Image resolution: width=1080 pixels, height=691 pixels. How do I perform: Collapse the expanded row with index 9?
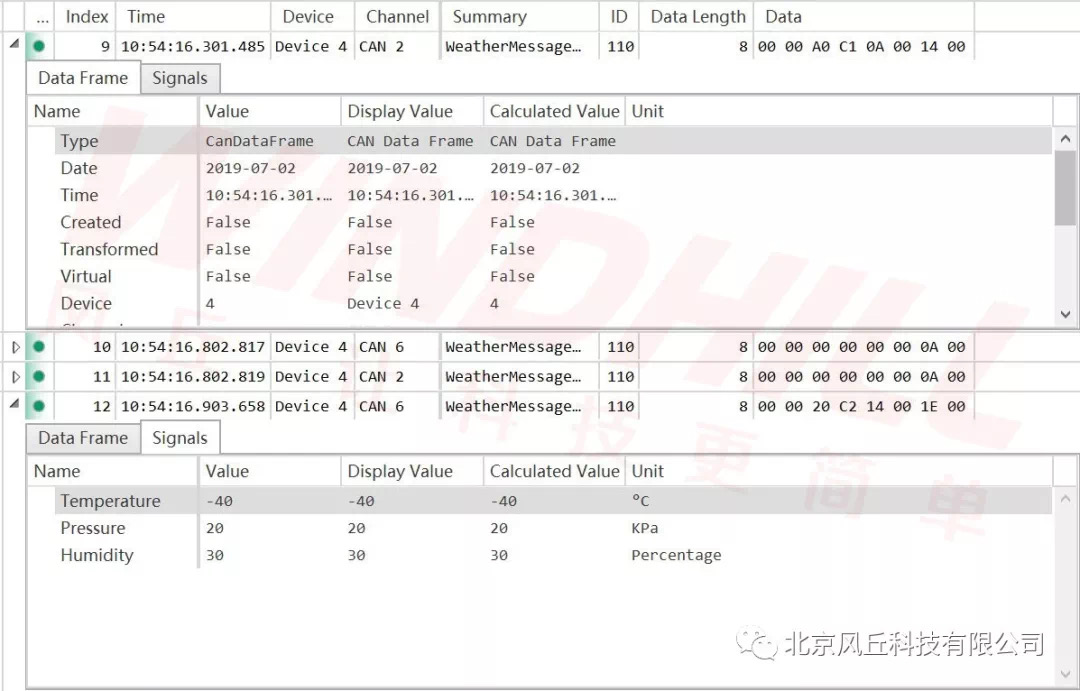point(14,45)
